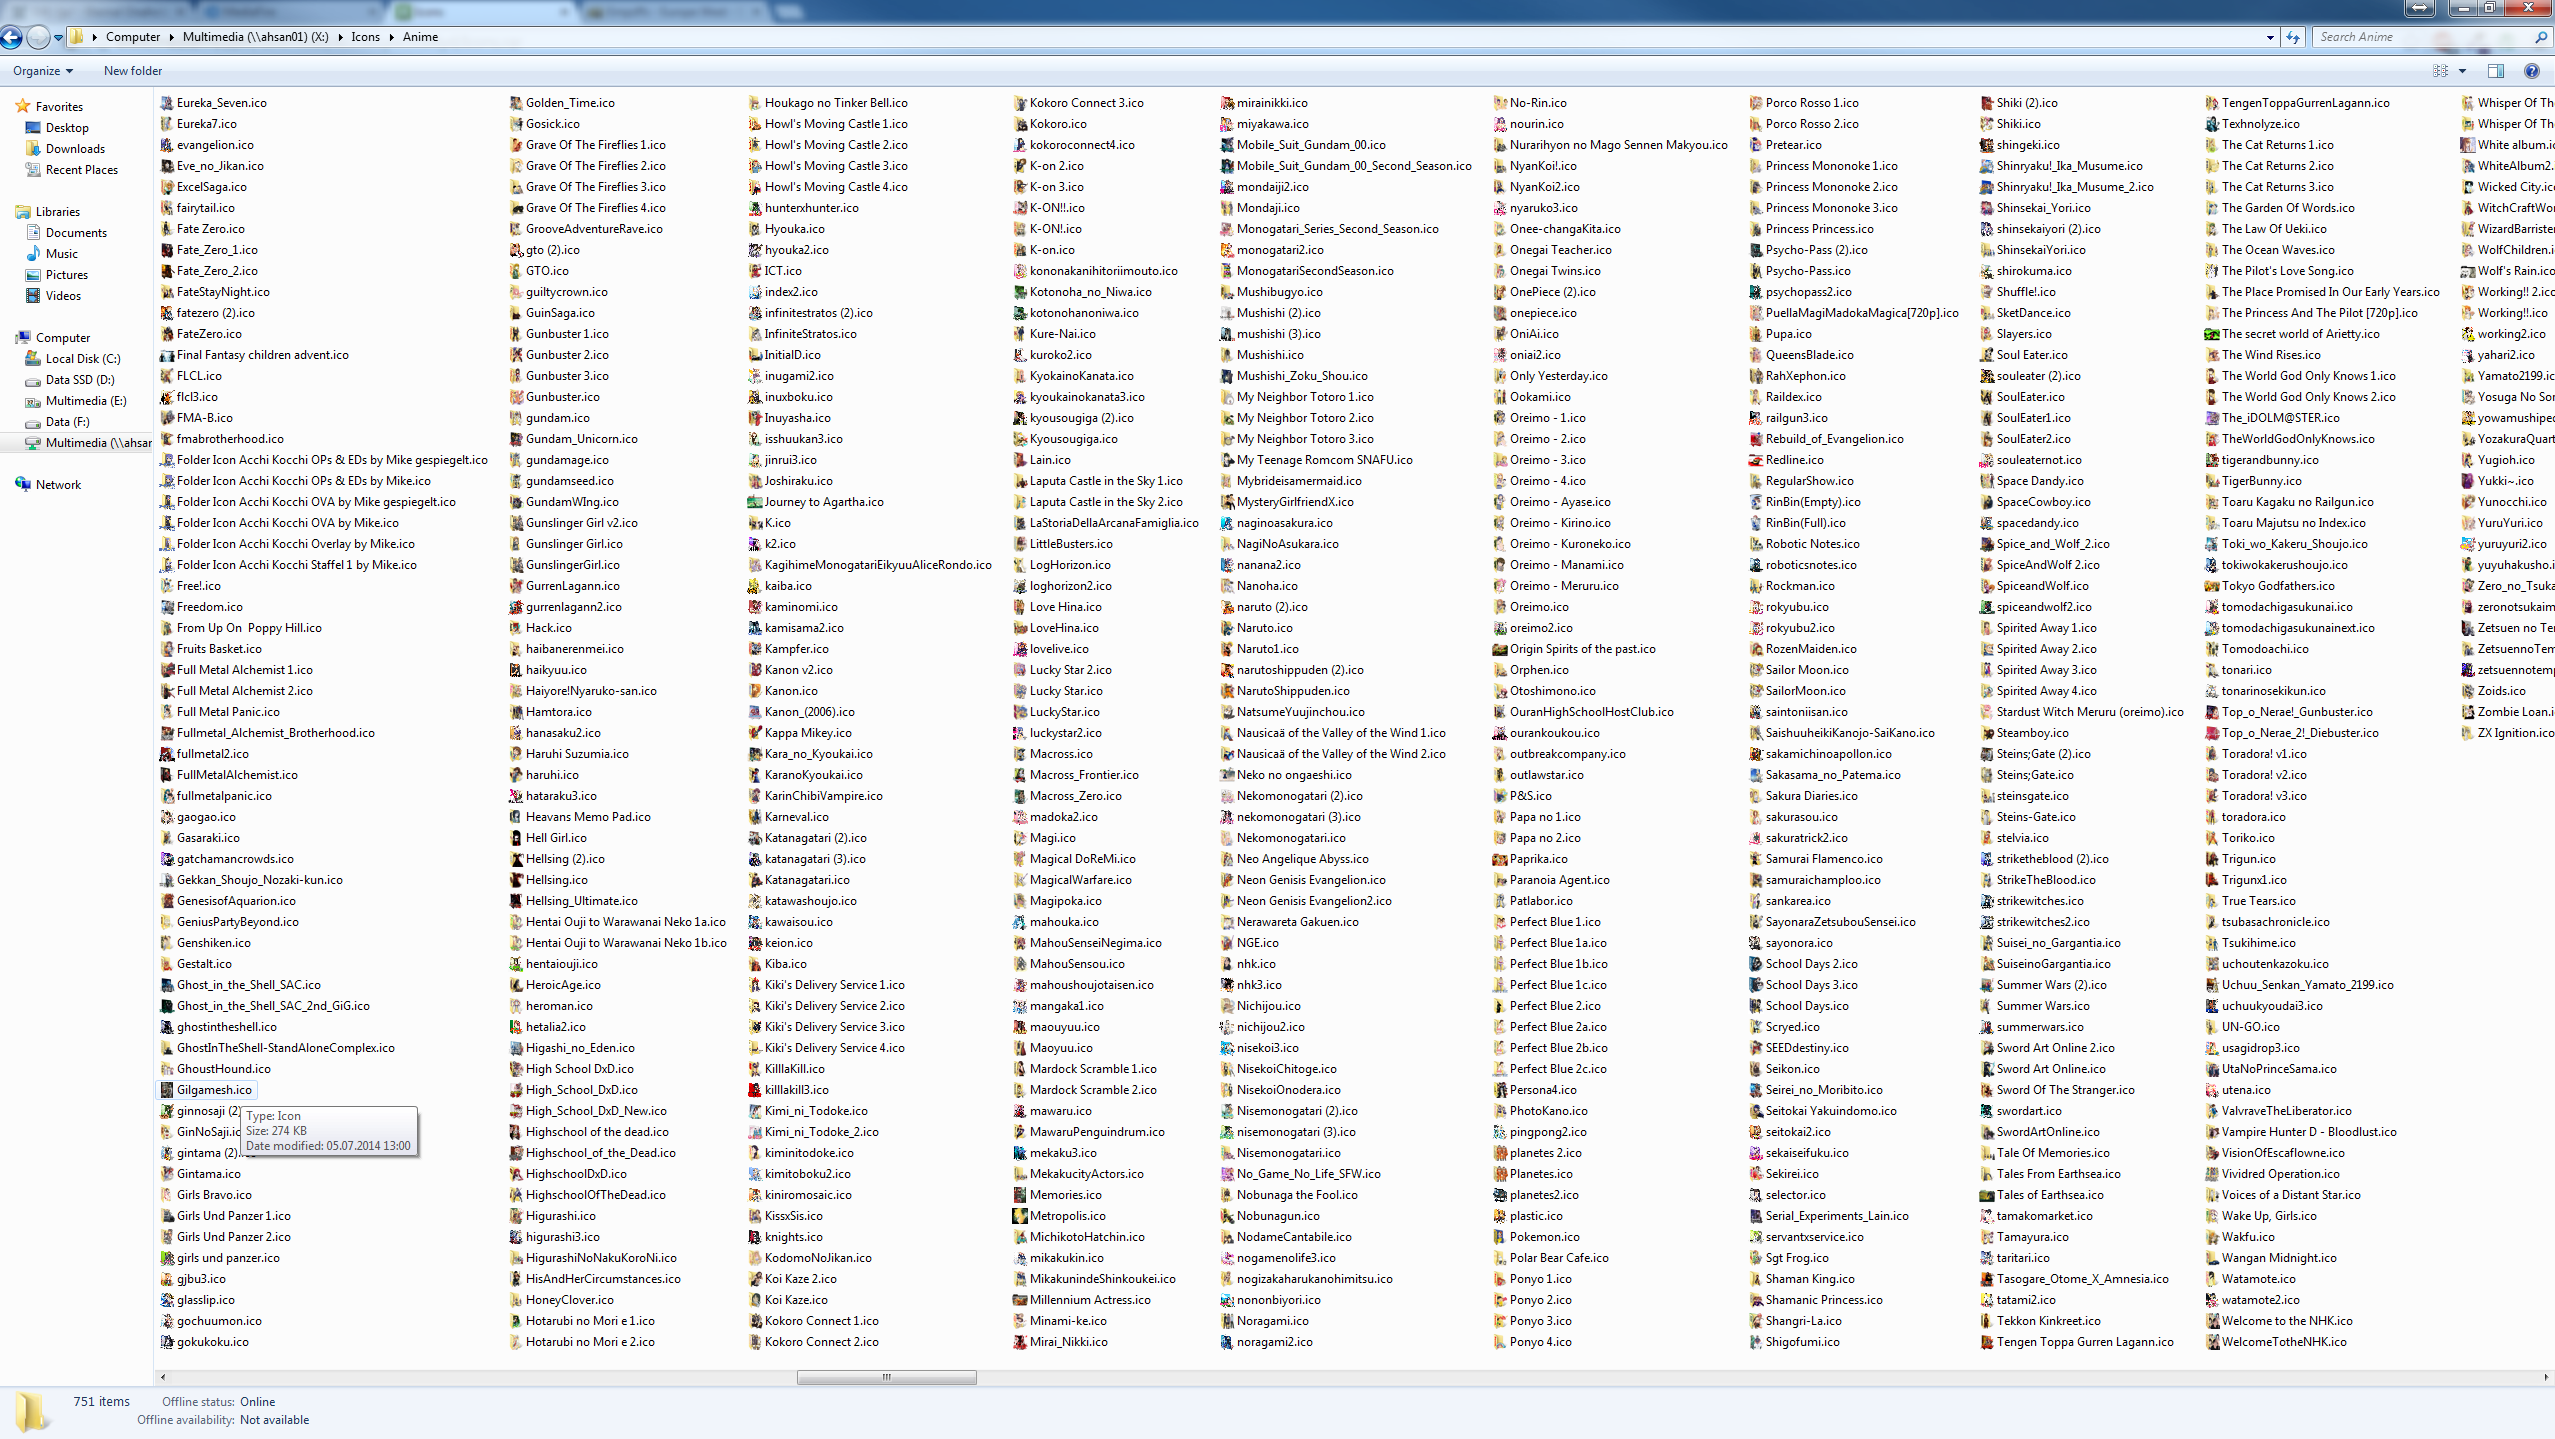
Task: Change view using the view icon
Action: [2440, 71]
